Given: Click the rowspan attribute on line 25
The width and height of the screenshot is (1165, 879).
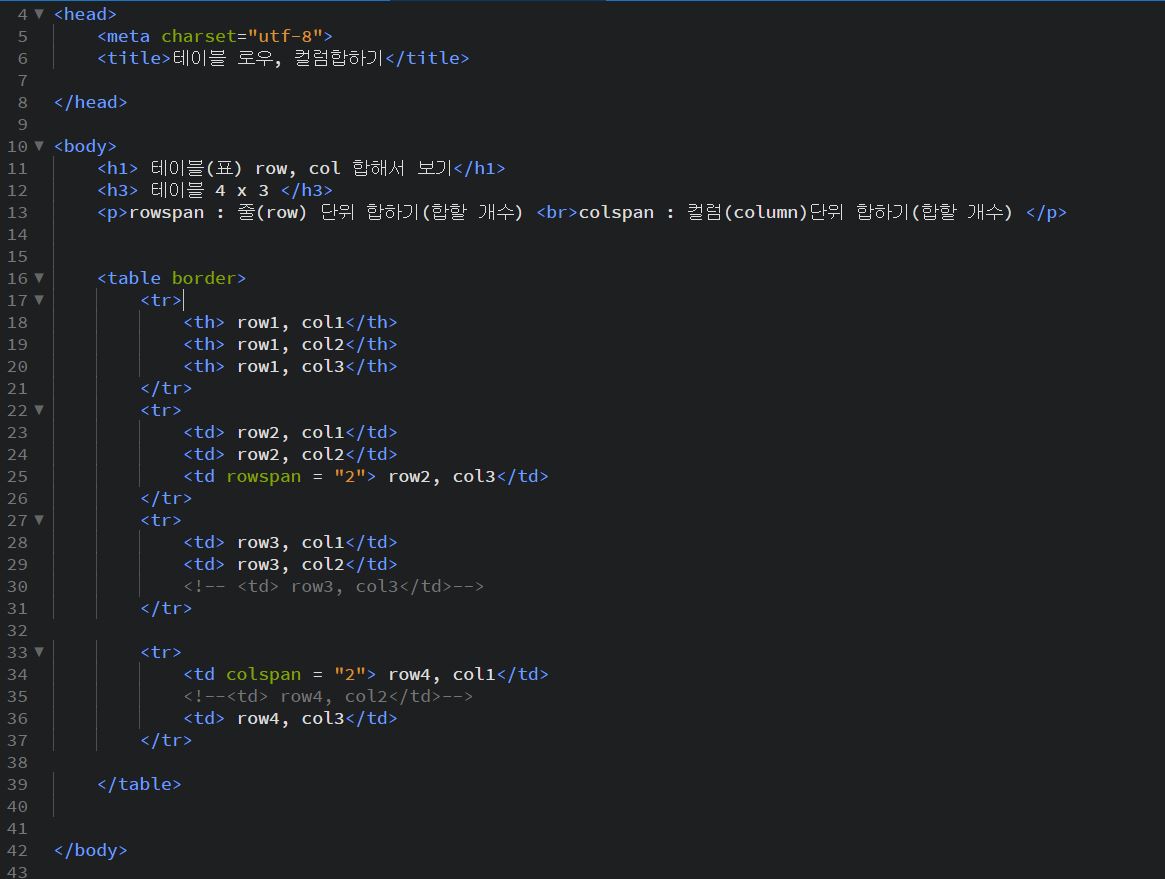Looking at the screenshot, I should tap(264, 476).
